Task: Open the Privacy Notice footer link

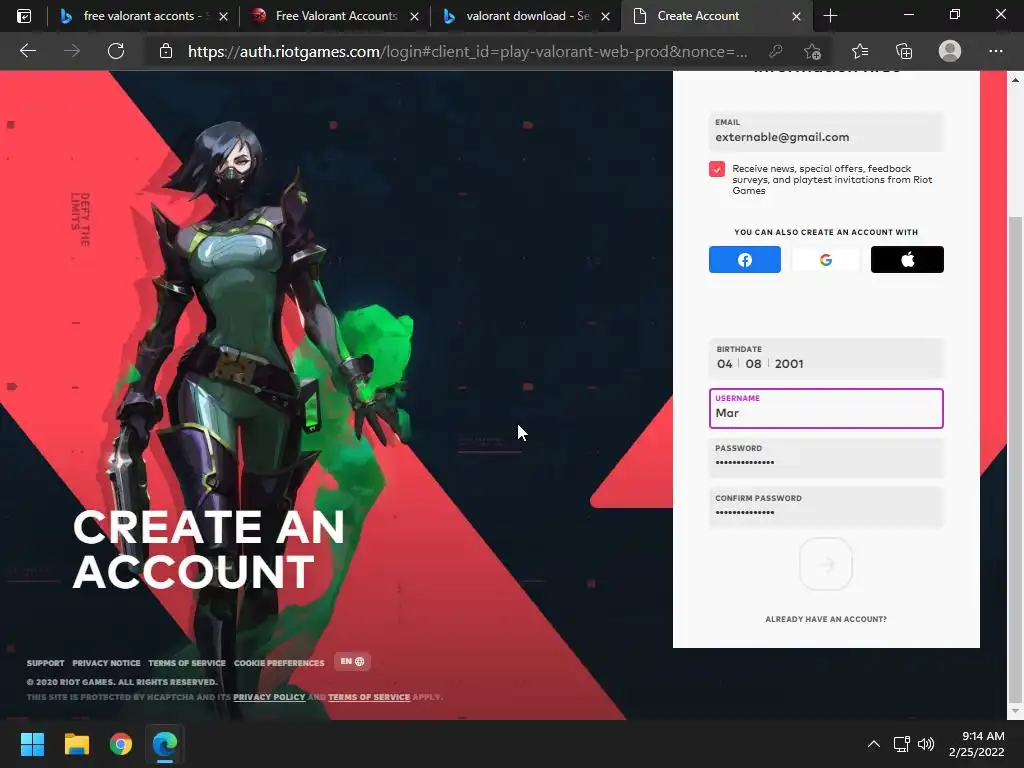Action: click(106, 663)
